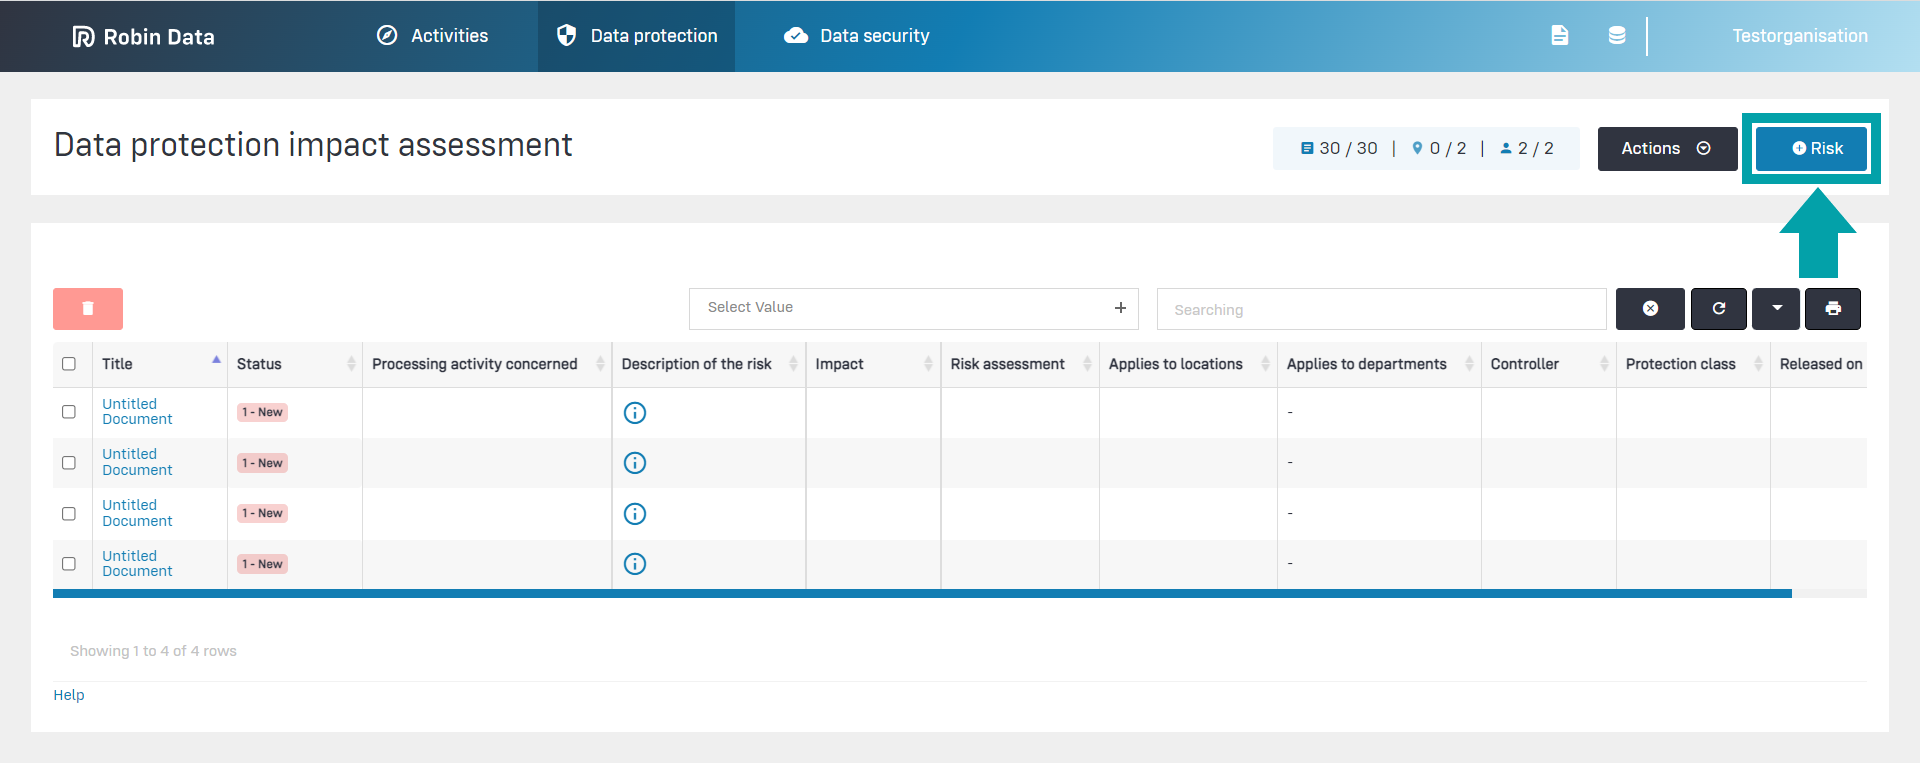The image size is (1920, 763).
Task: Click the refresh table icon button
Action: click(1718, 309)
